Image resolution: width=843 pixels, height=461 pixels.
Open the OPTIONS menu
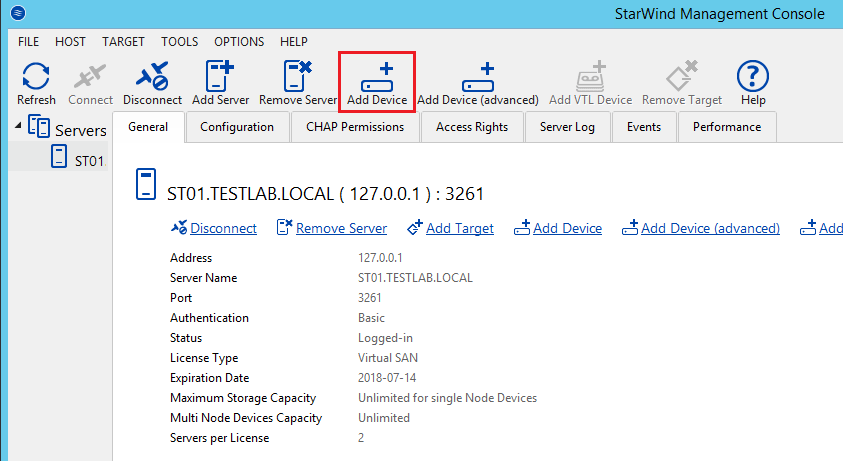point(239,41)
